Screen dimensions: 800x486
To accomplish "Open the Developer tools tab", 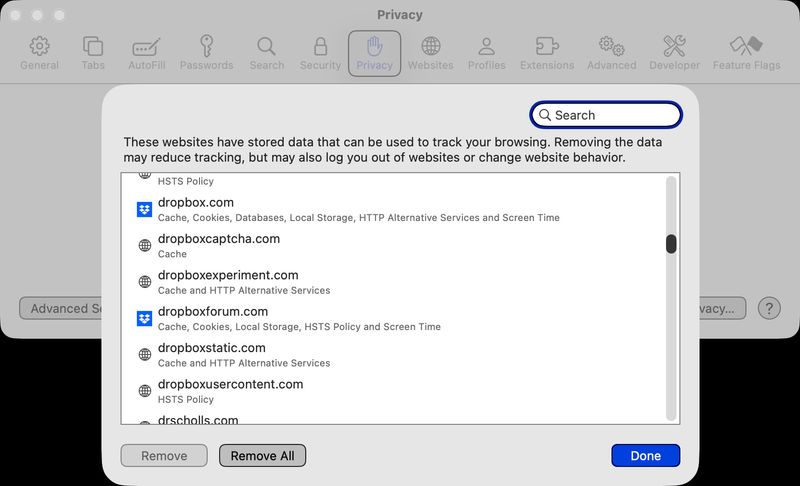I will click(674, 53).
